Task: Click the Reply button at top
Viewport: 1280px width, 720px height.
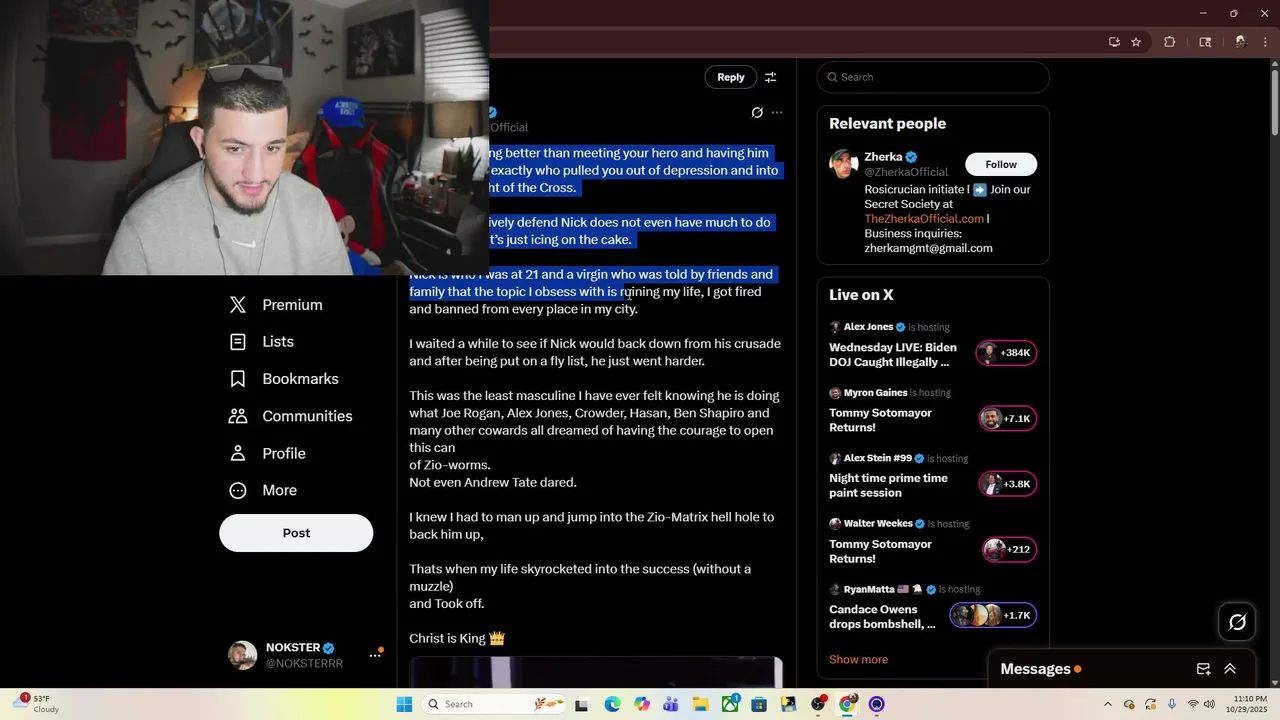Action: coord(731,77)
